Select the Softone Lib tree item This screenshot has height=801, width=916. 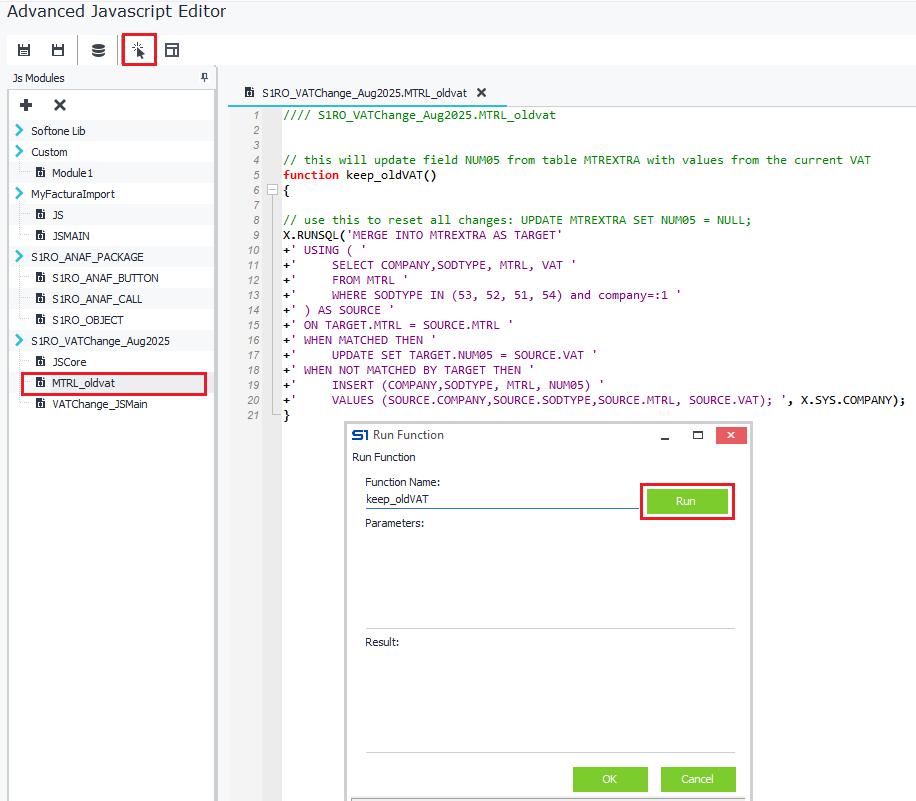[x=58, y=131]
